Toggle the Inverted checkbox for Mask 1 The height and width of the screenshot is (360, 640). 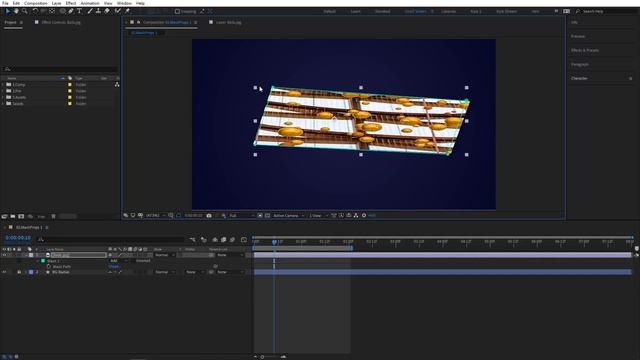coord(132,260)
